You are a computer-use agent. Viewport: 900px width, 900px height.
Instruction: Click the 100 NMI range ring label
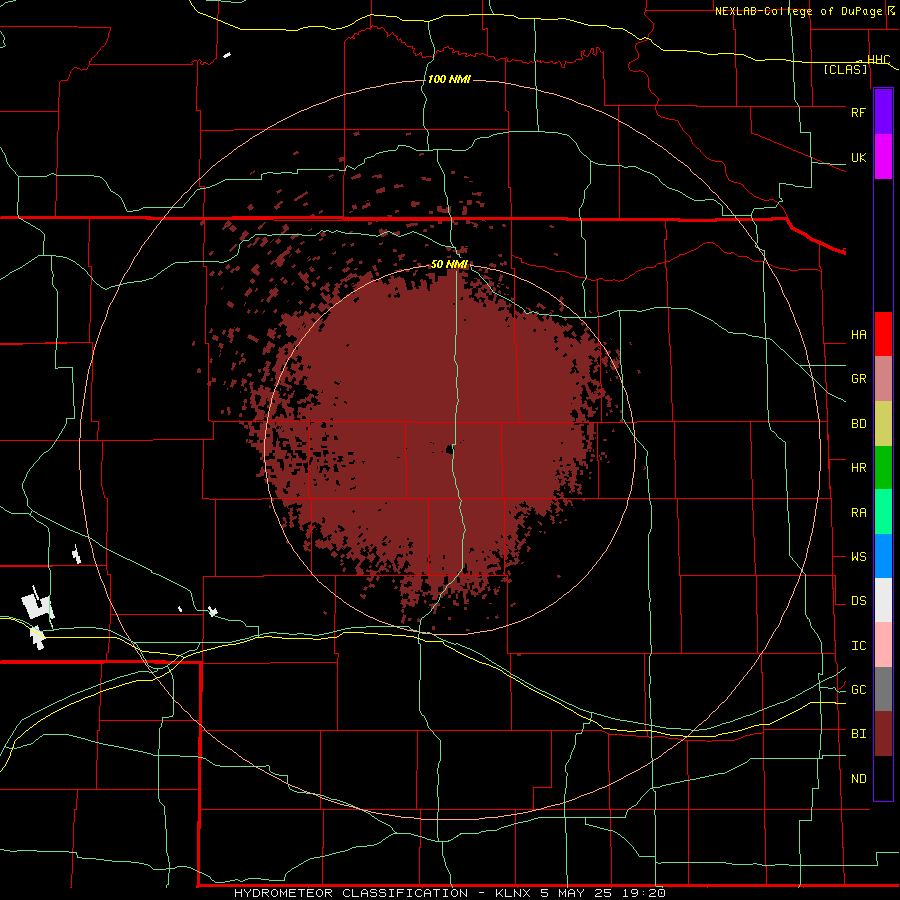click(x=449, y=79)
